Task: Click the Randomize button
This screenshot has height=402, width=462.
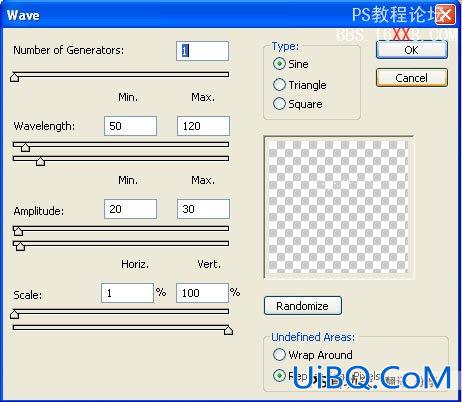Action: click(x=303, y=306)
